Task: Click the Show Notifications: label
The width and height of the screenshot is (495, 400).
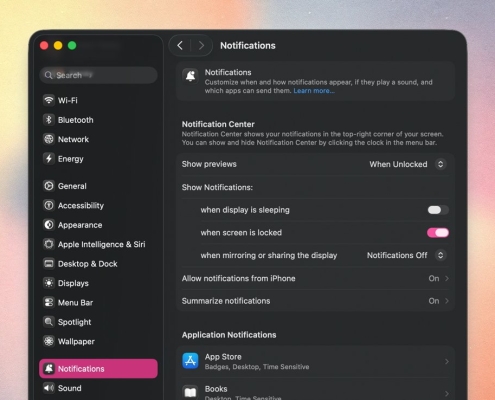Action: (x=217, y=187)
